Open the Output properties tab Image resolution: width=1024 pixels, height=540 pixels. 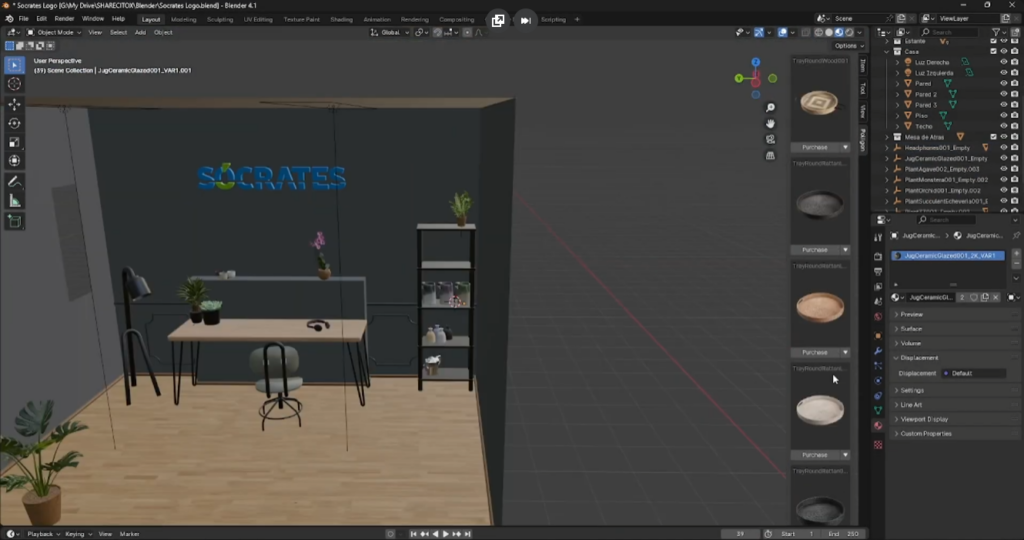[878, 272]
